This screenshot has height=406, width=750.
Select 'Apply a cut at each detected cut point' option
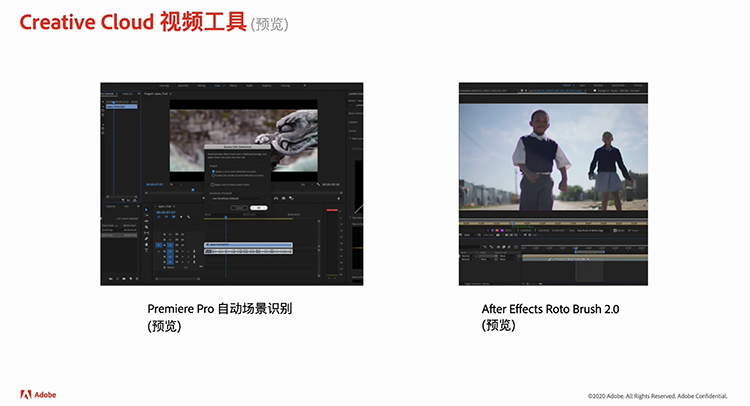(234, 171)
